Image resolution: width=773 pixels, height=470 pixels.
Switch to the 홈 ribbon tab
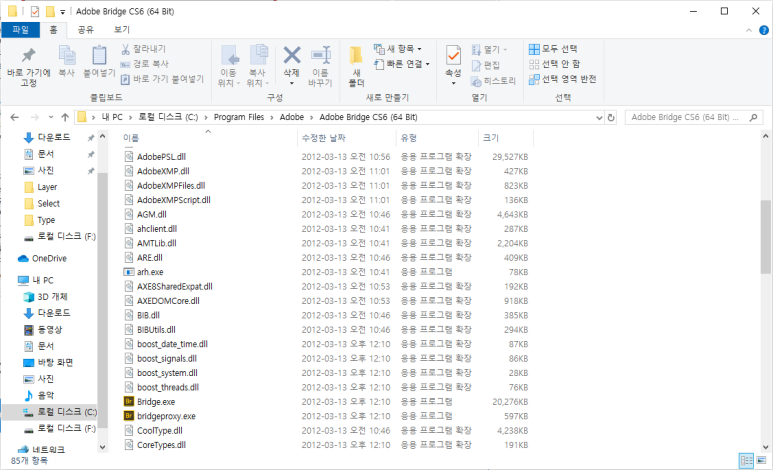coord(53,30)
